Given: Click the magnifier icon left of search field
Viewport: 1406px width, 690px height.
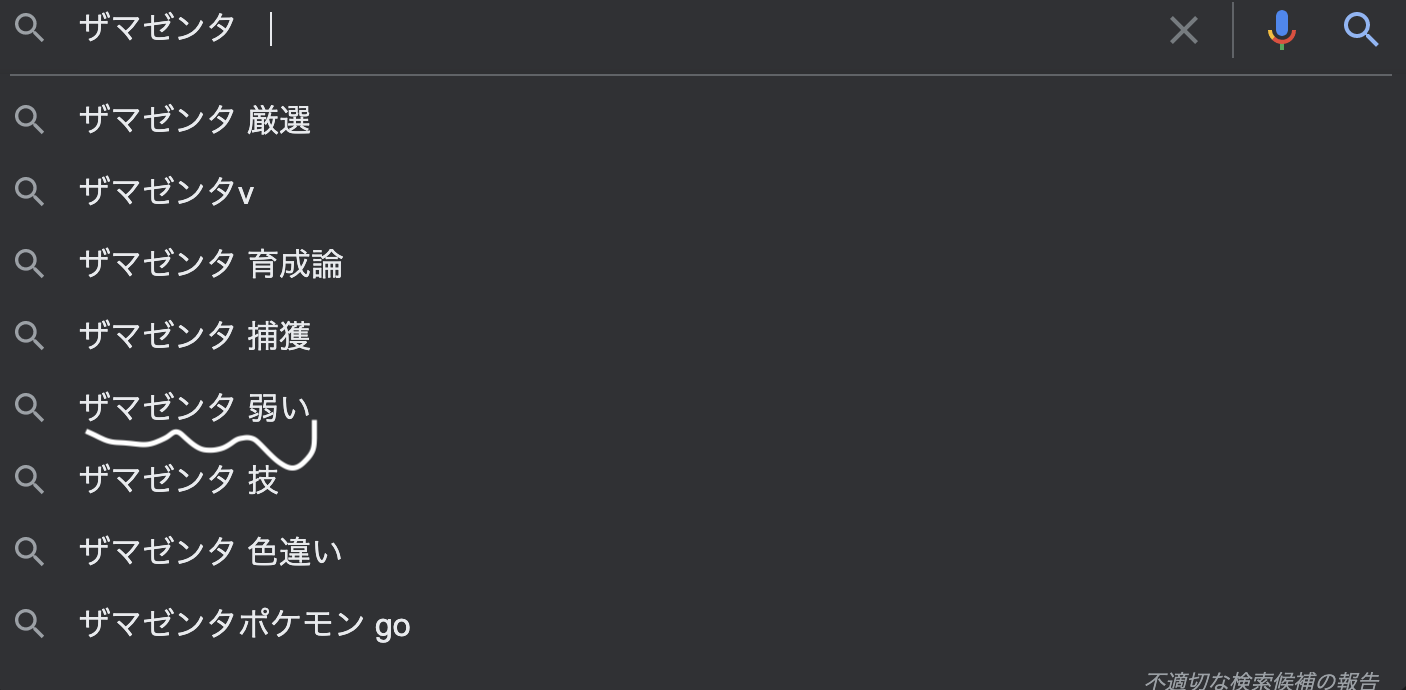Looking at the screenshot, I should click(x=30, y=29).
